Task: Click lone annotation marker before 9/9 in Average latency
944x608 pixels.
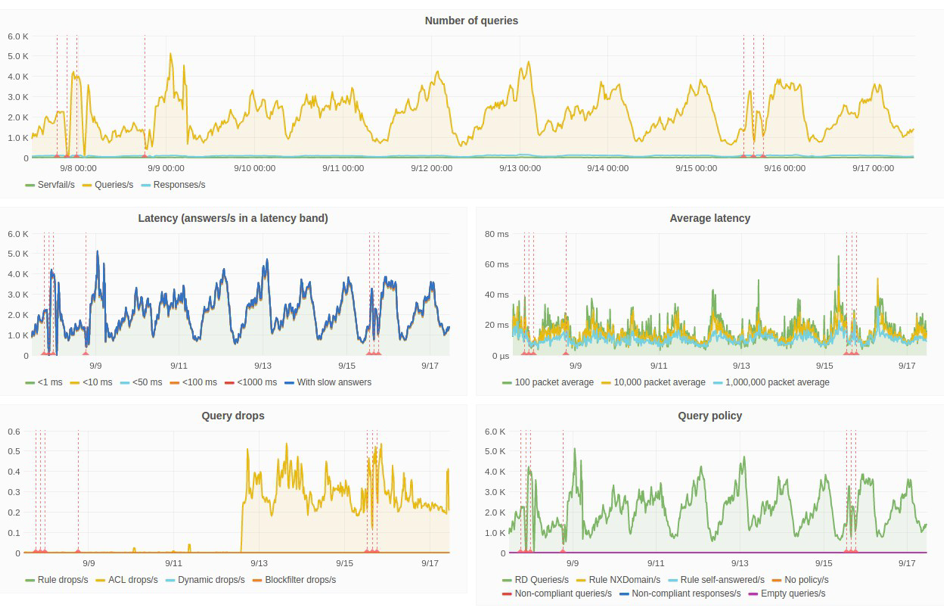Action: [x=566, y=353]
